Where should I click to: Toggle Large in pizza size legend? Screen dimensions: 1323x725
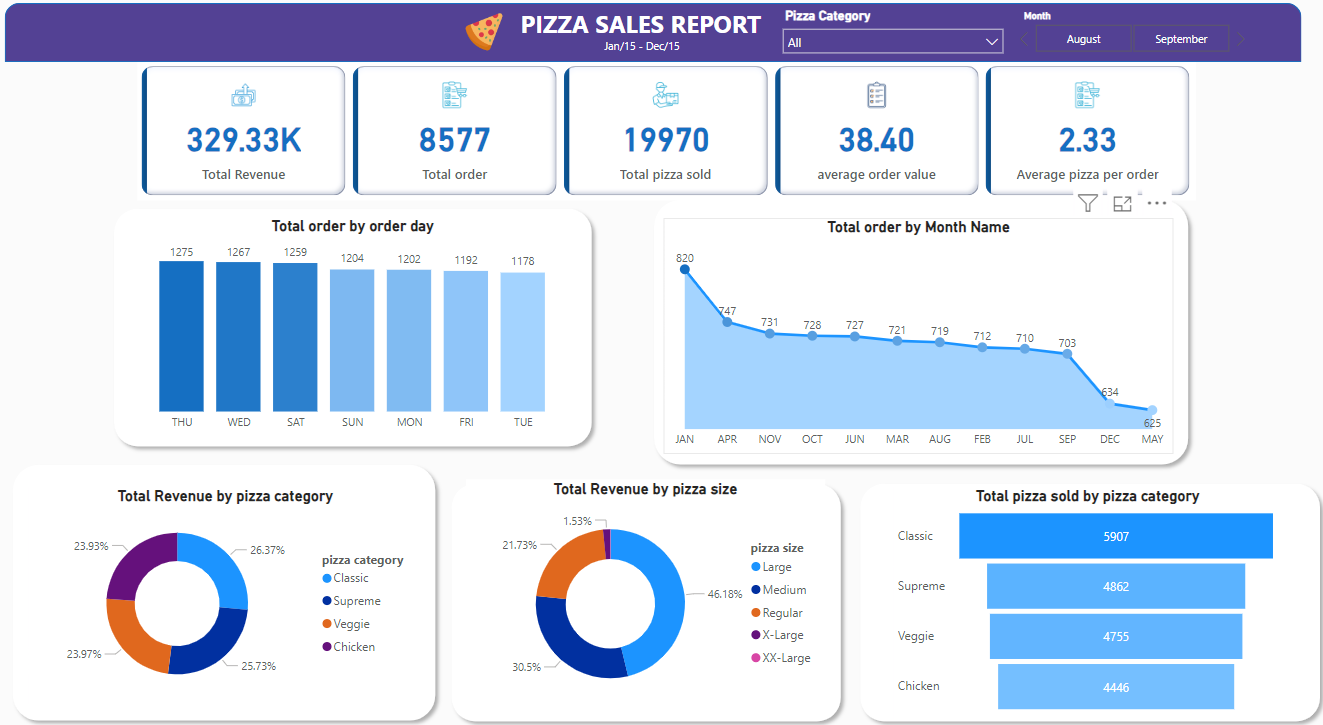[x=776, y=567]
